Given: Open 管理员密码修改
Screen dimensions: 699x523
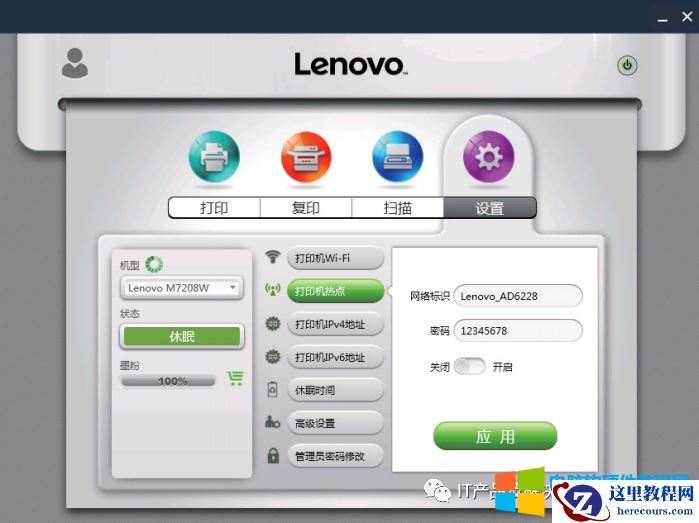Looking at the screenshot, I should pyautogui.click(x=336, y=456).
